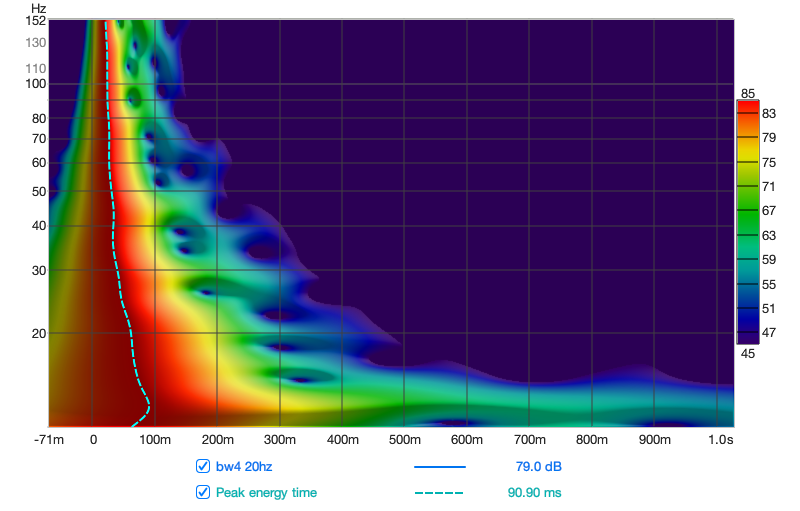This screenshot has height=511, width=800.
Task: Click the 152 Hz top frequency axis label
Action: (x=36, y=21)
